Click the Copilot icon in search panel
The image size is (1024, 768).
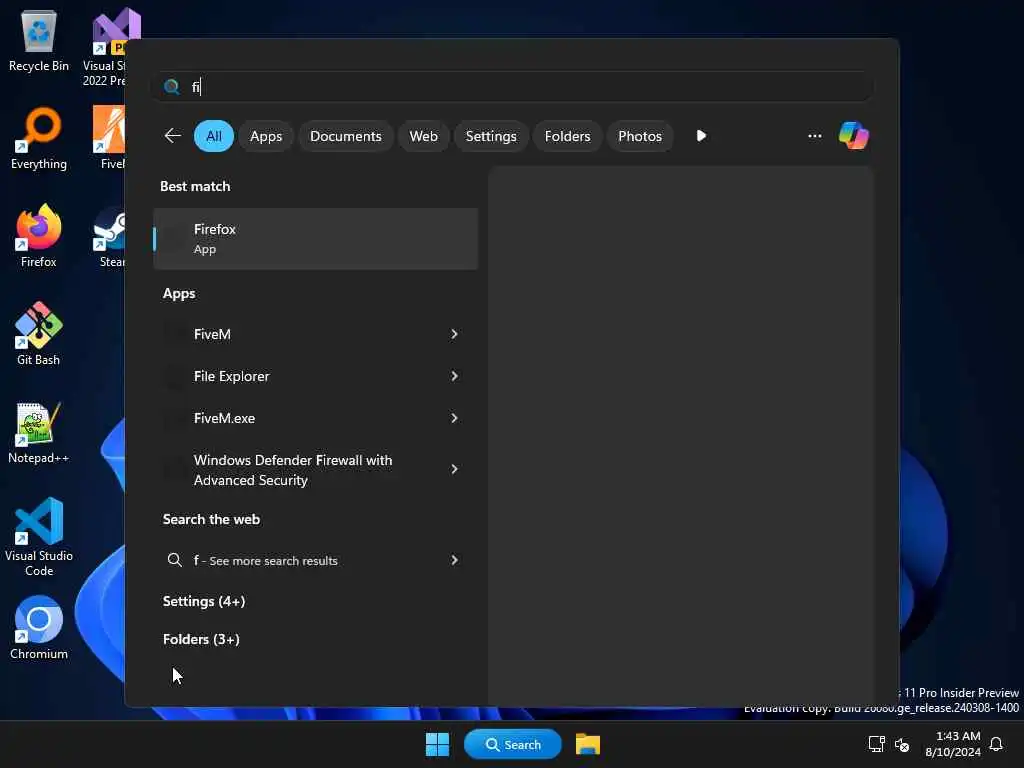[x=854, y=136]
